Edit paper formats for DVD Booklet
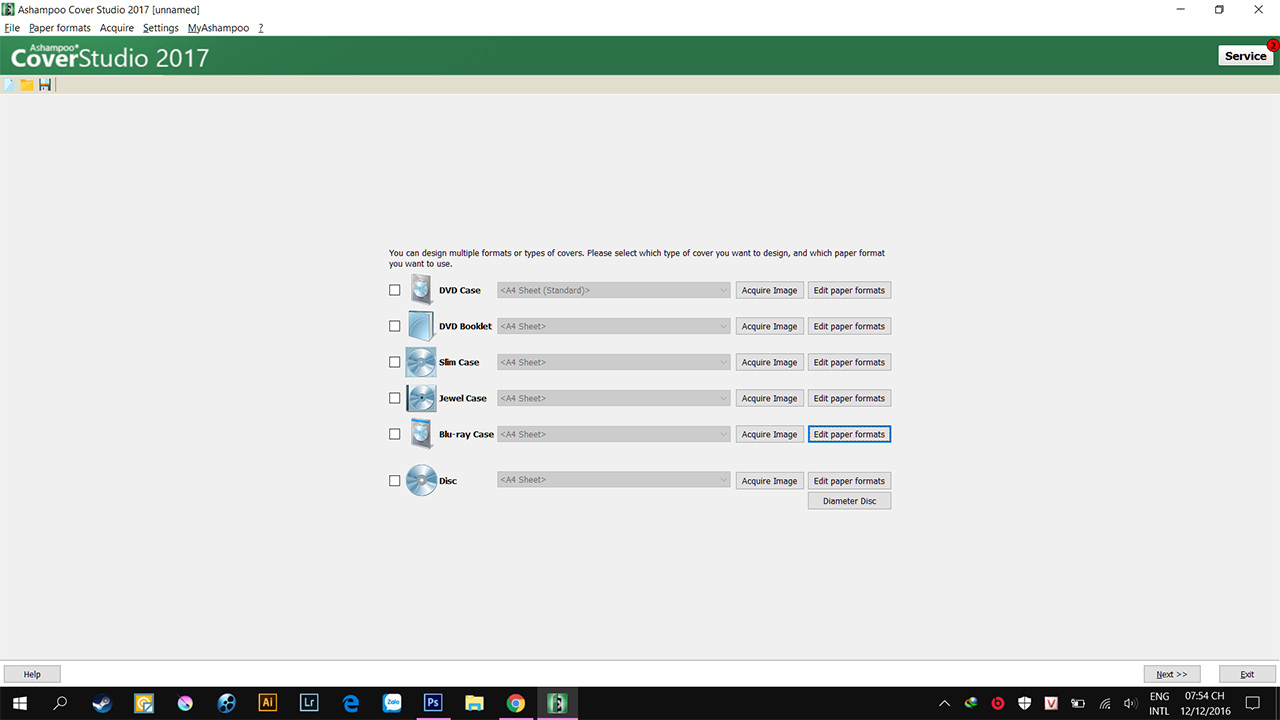 pyautogui.click(x=849, y=326)
